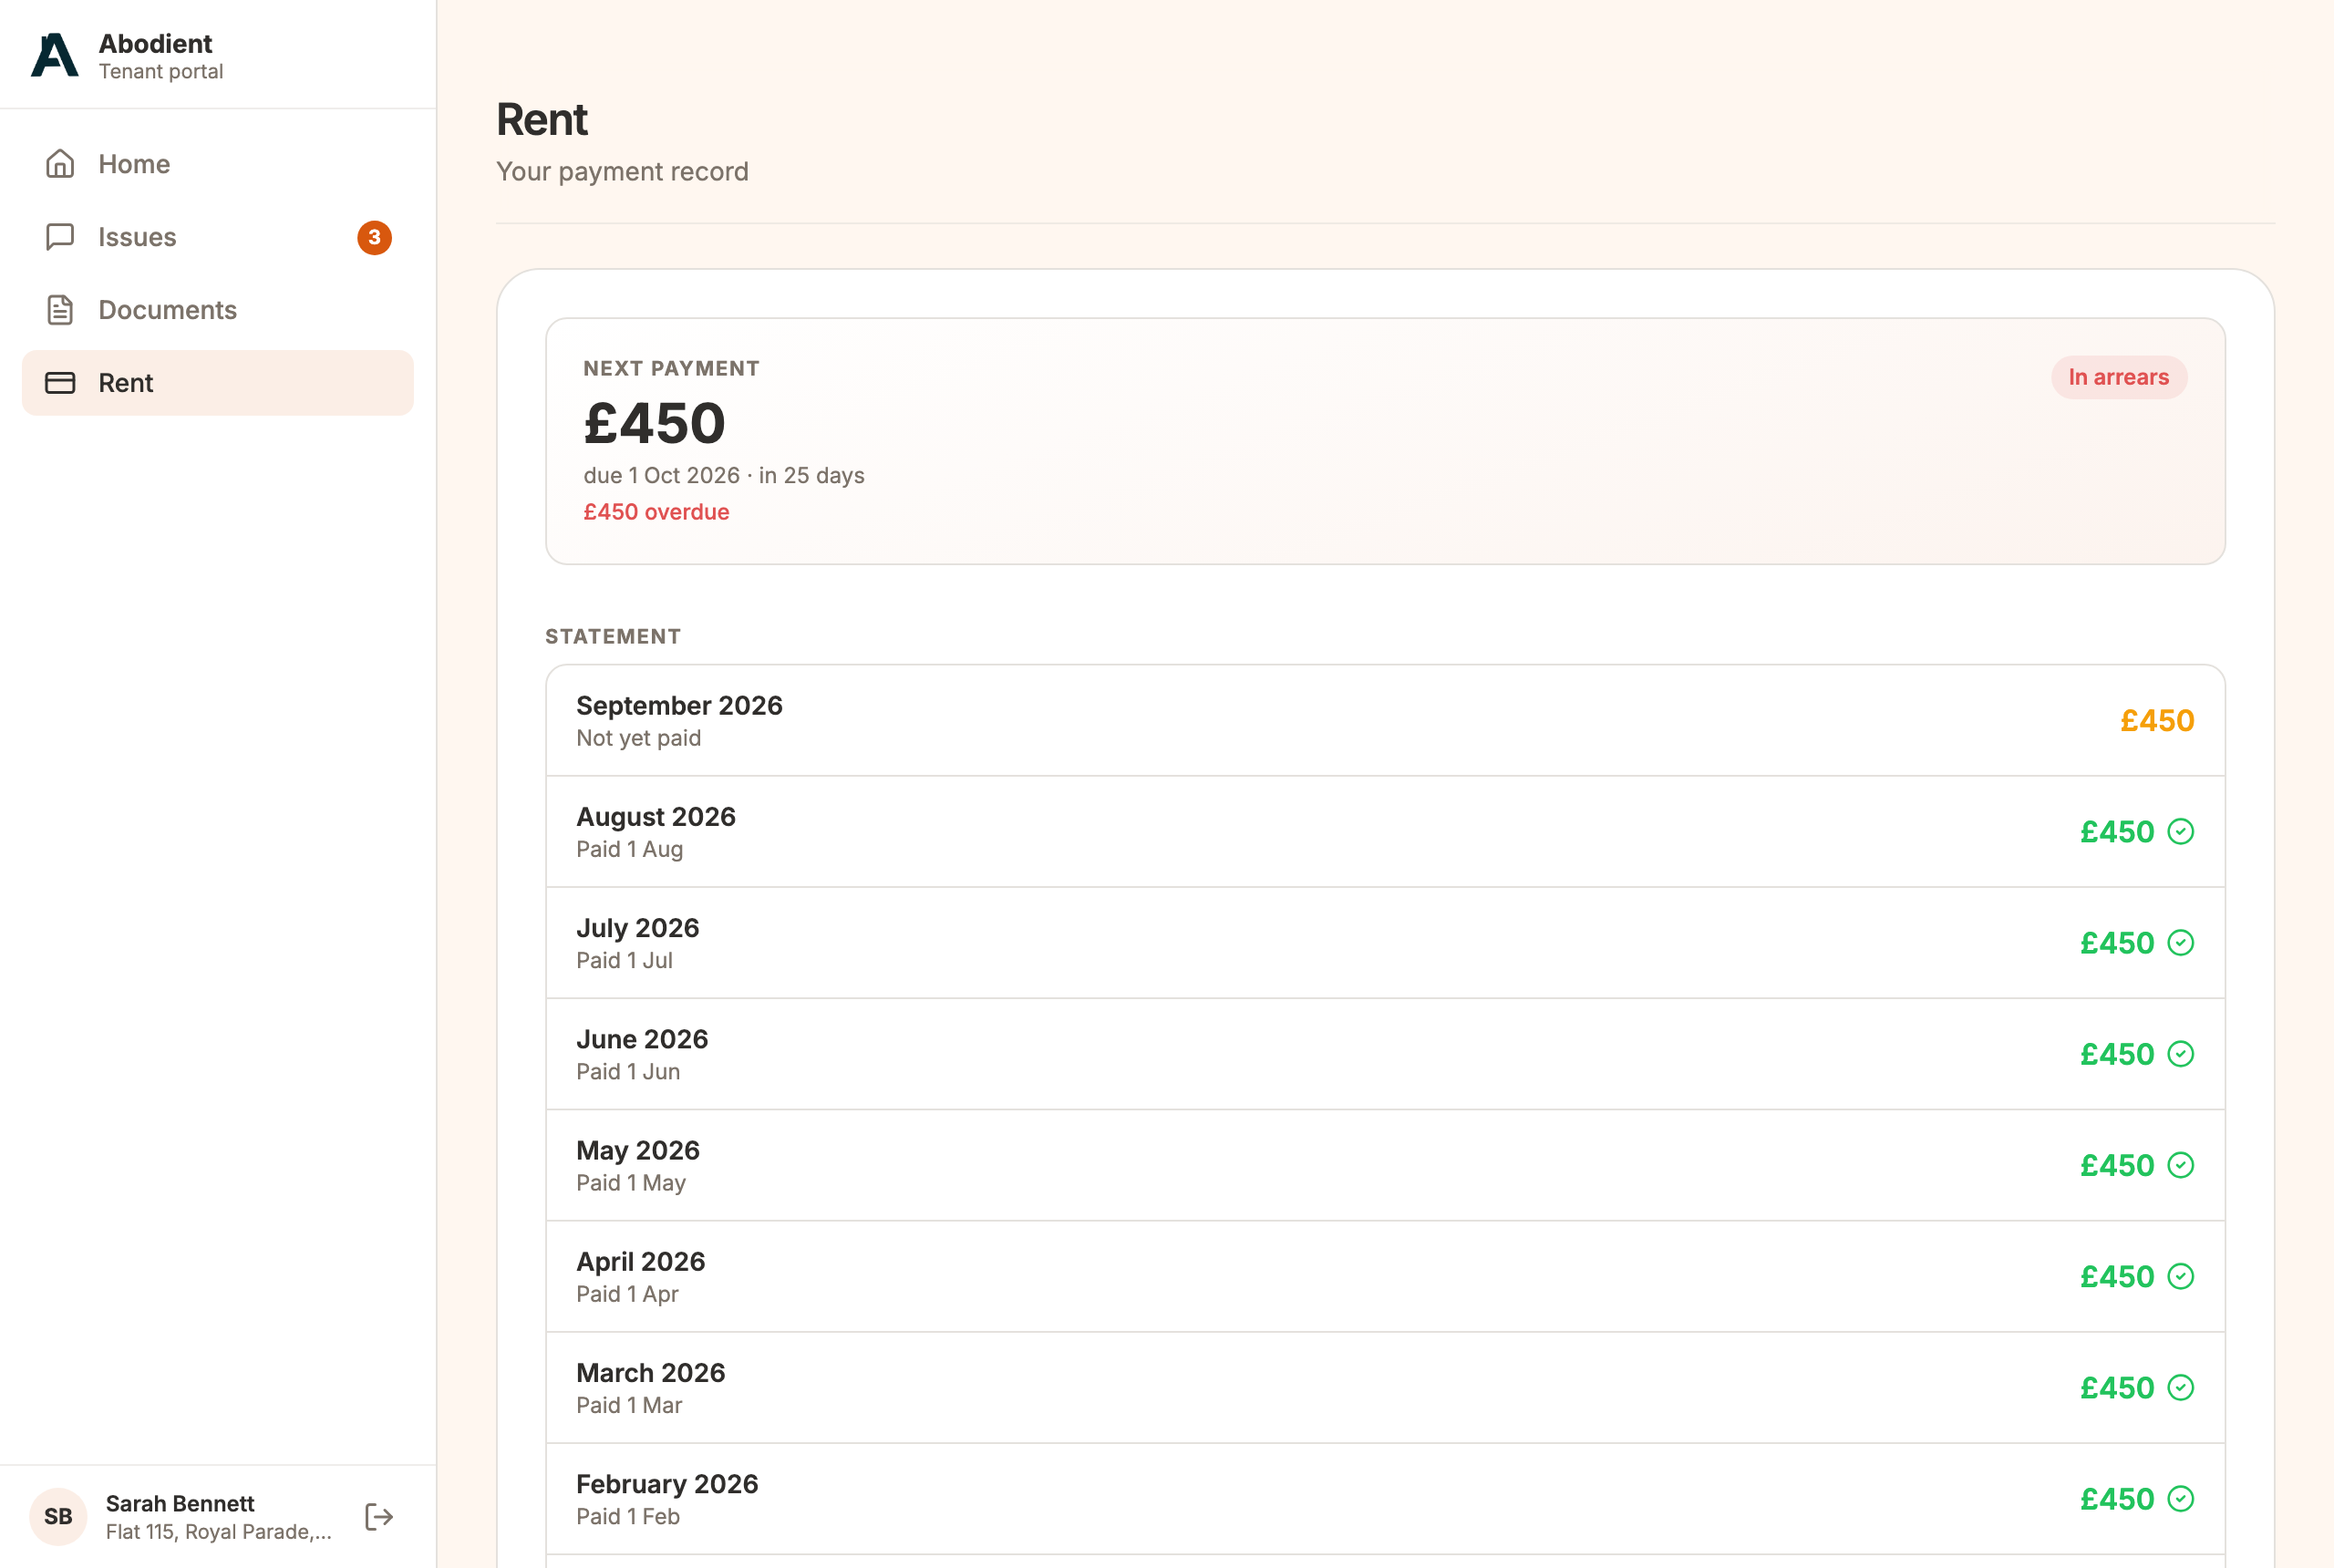
Task: Click the March 2026 paid checkmark icon
Action: [2180, 1388]
